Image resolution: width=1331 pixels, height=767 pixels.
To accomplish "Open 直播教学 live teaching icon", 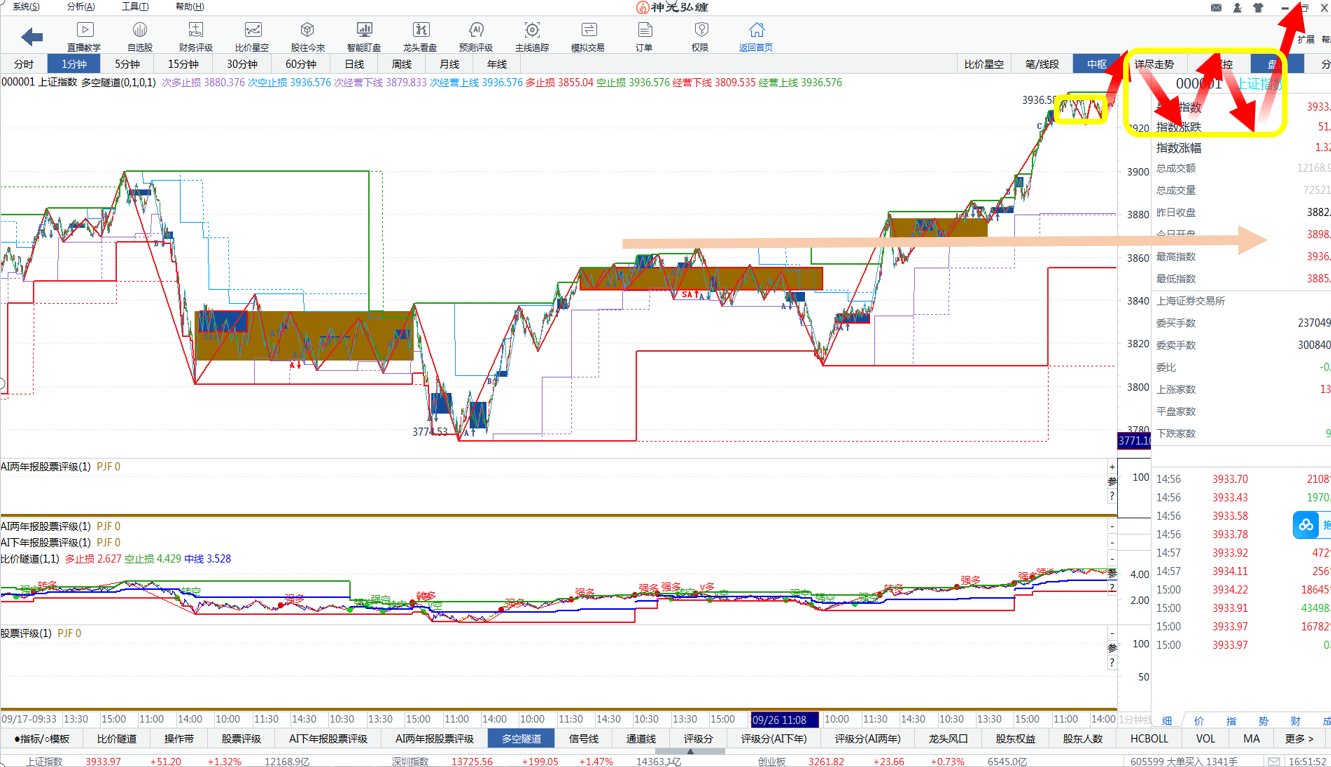I will [84, 36].
